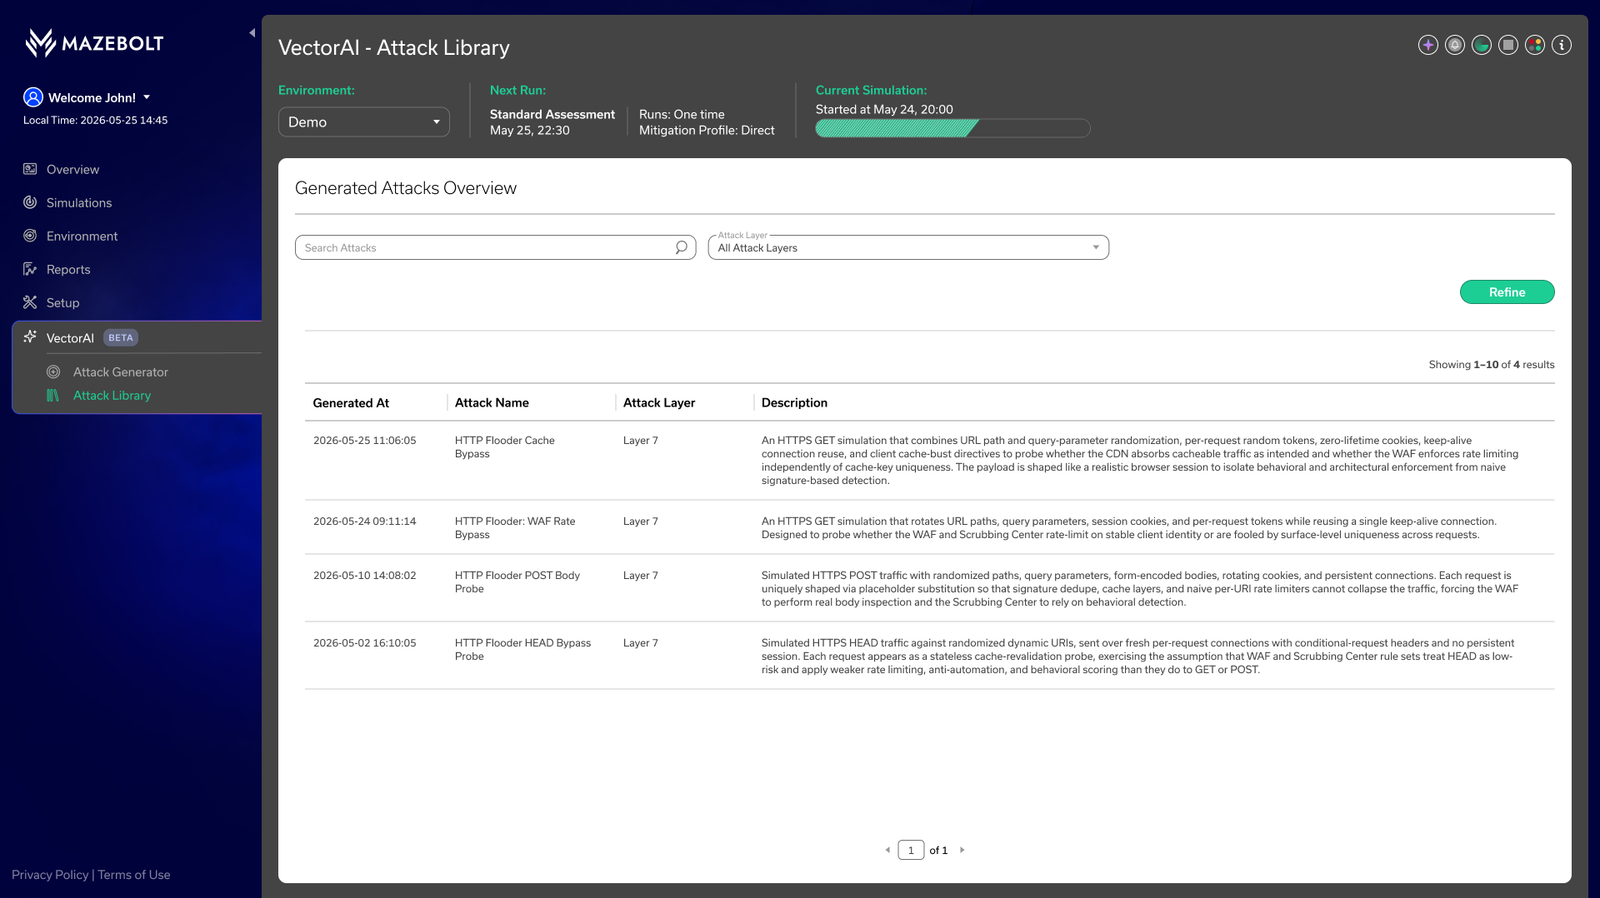Viewport: 1600px width, 898px height.
Task: Click Mitigation Profile: Direct text
Action: 707,130
